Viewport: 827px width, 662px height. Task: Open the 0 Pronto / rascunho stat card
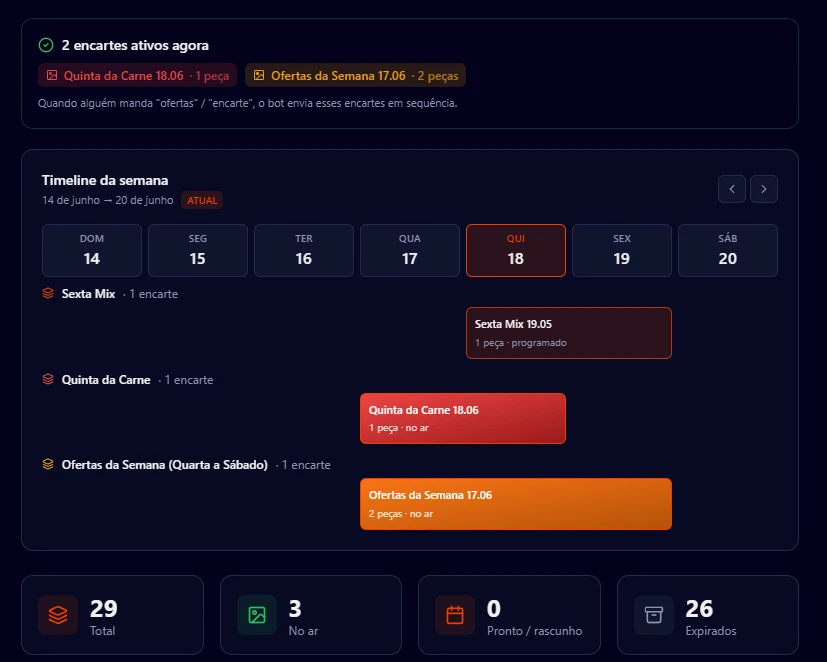(x=509, y=615)
